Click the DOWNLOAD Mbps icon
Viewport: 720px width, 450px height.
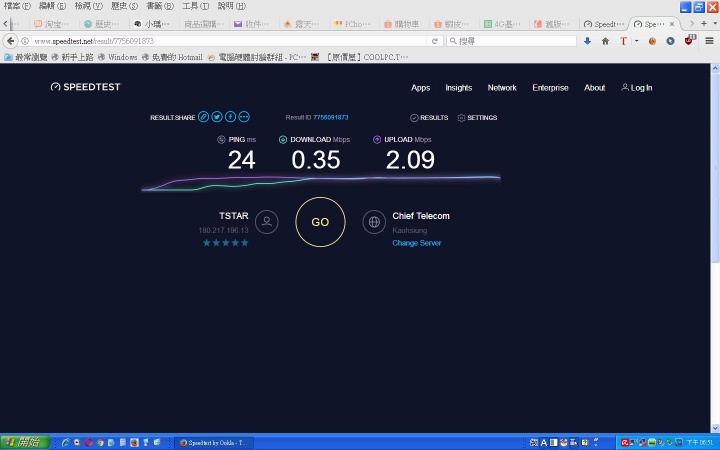pos(283,140)
